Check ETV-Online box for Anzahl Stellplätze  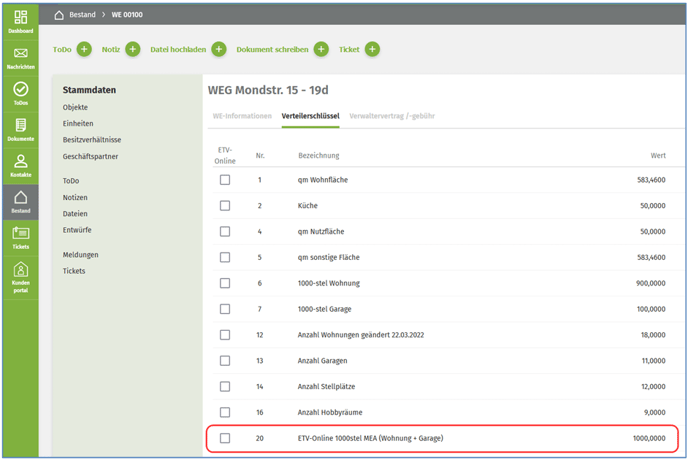pyautogui.click(x=225, y=386)
